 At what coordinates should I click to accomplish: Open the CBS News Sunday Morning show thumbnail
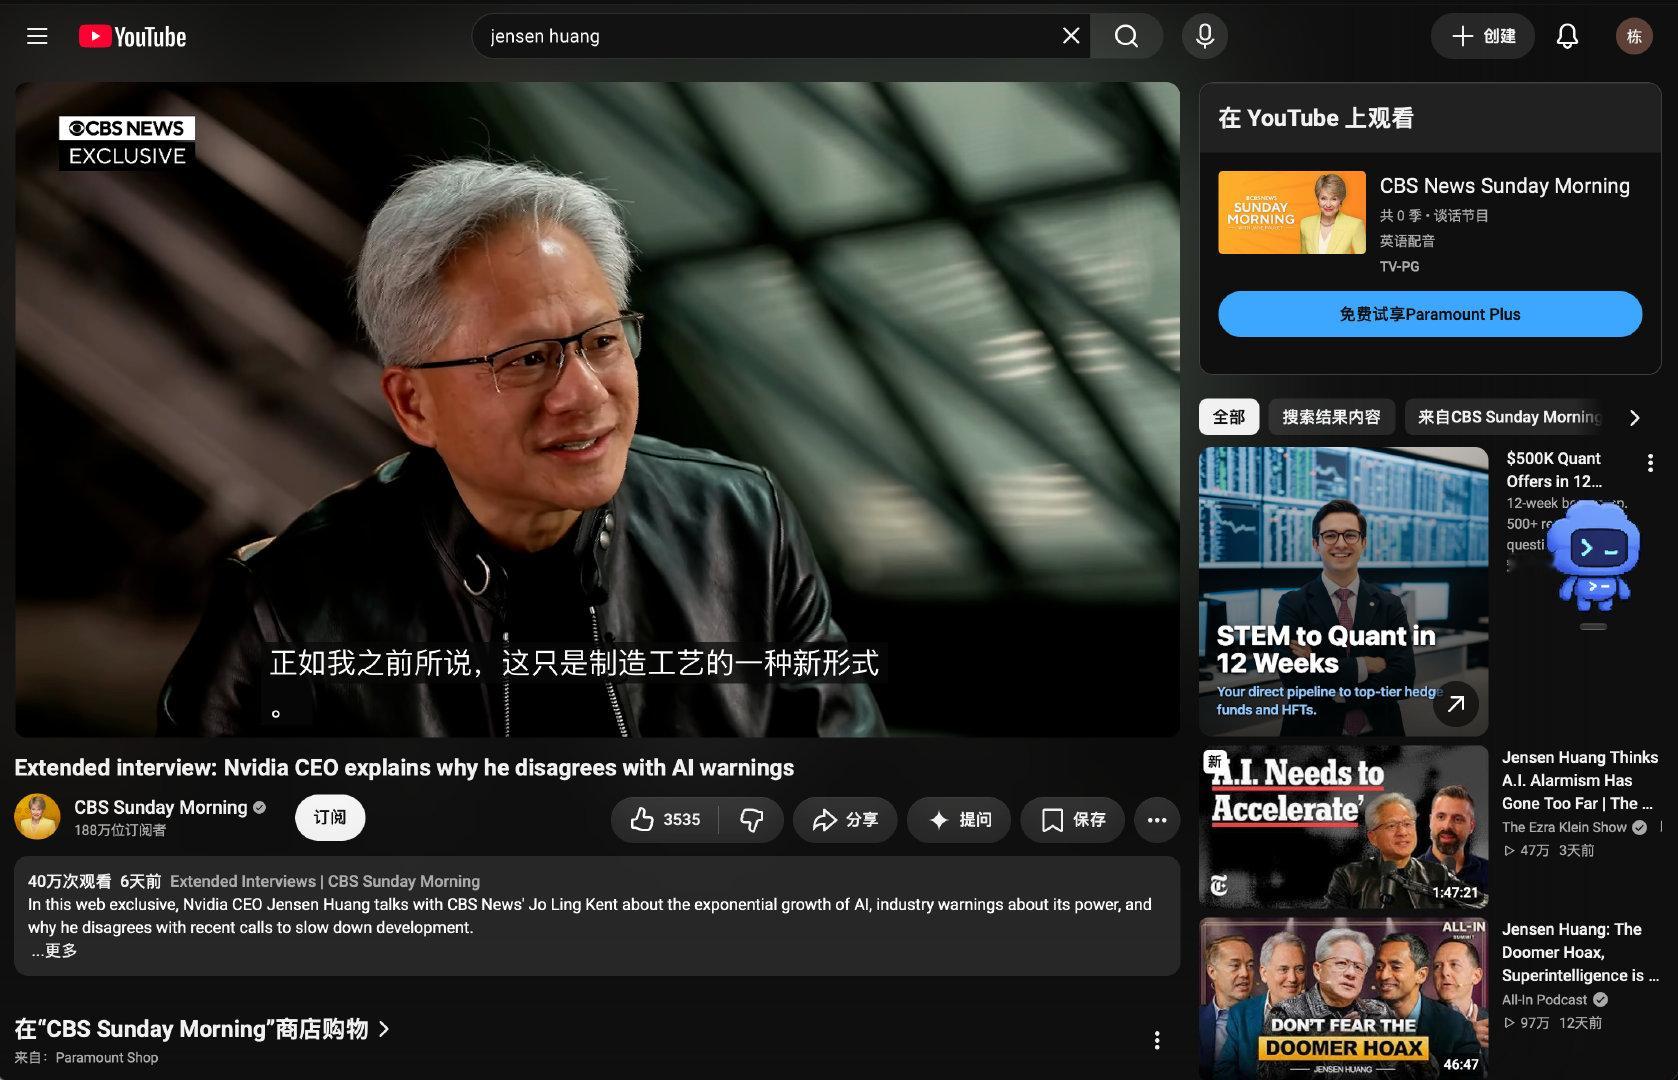coord(1292,212)
